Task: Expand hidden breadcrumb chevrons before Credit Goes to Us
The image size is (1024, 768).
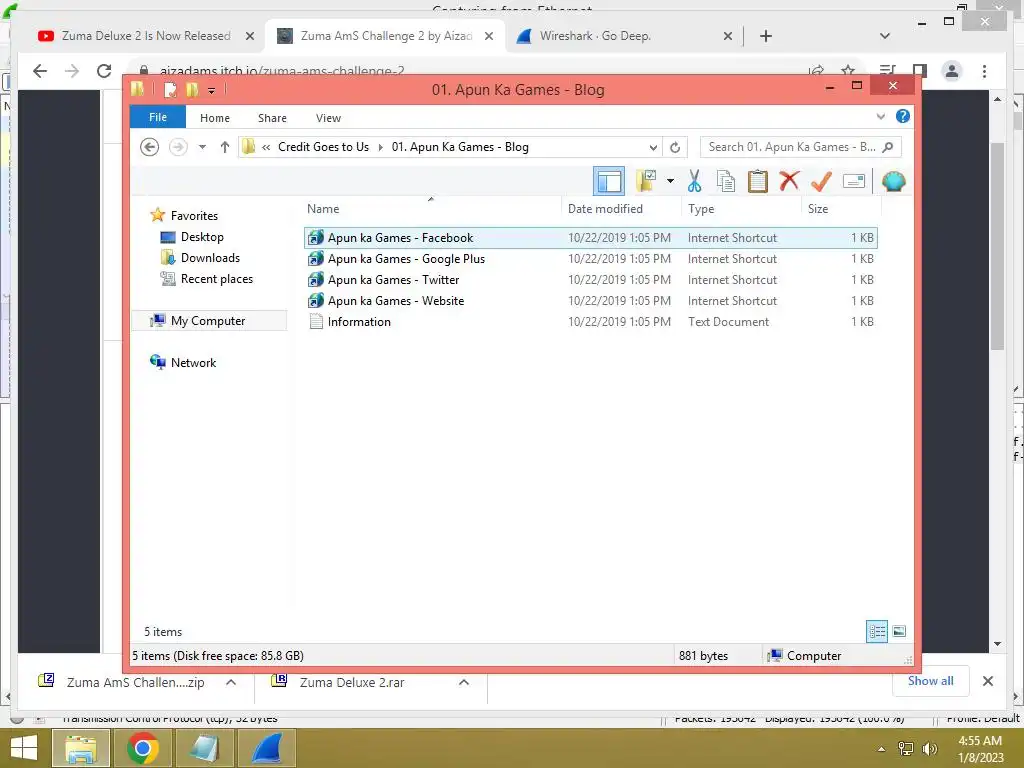Action: click(x=266, y=147)
